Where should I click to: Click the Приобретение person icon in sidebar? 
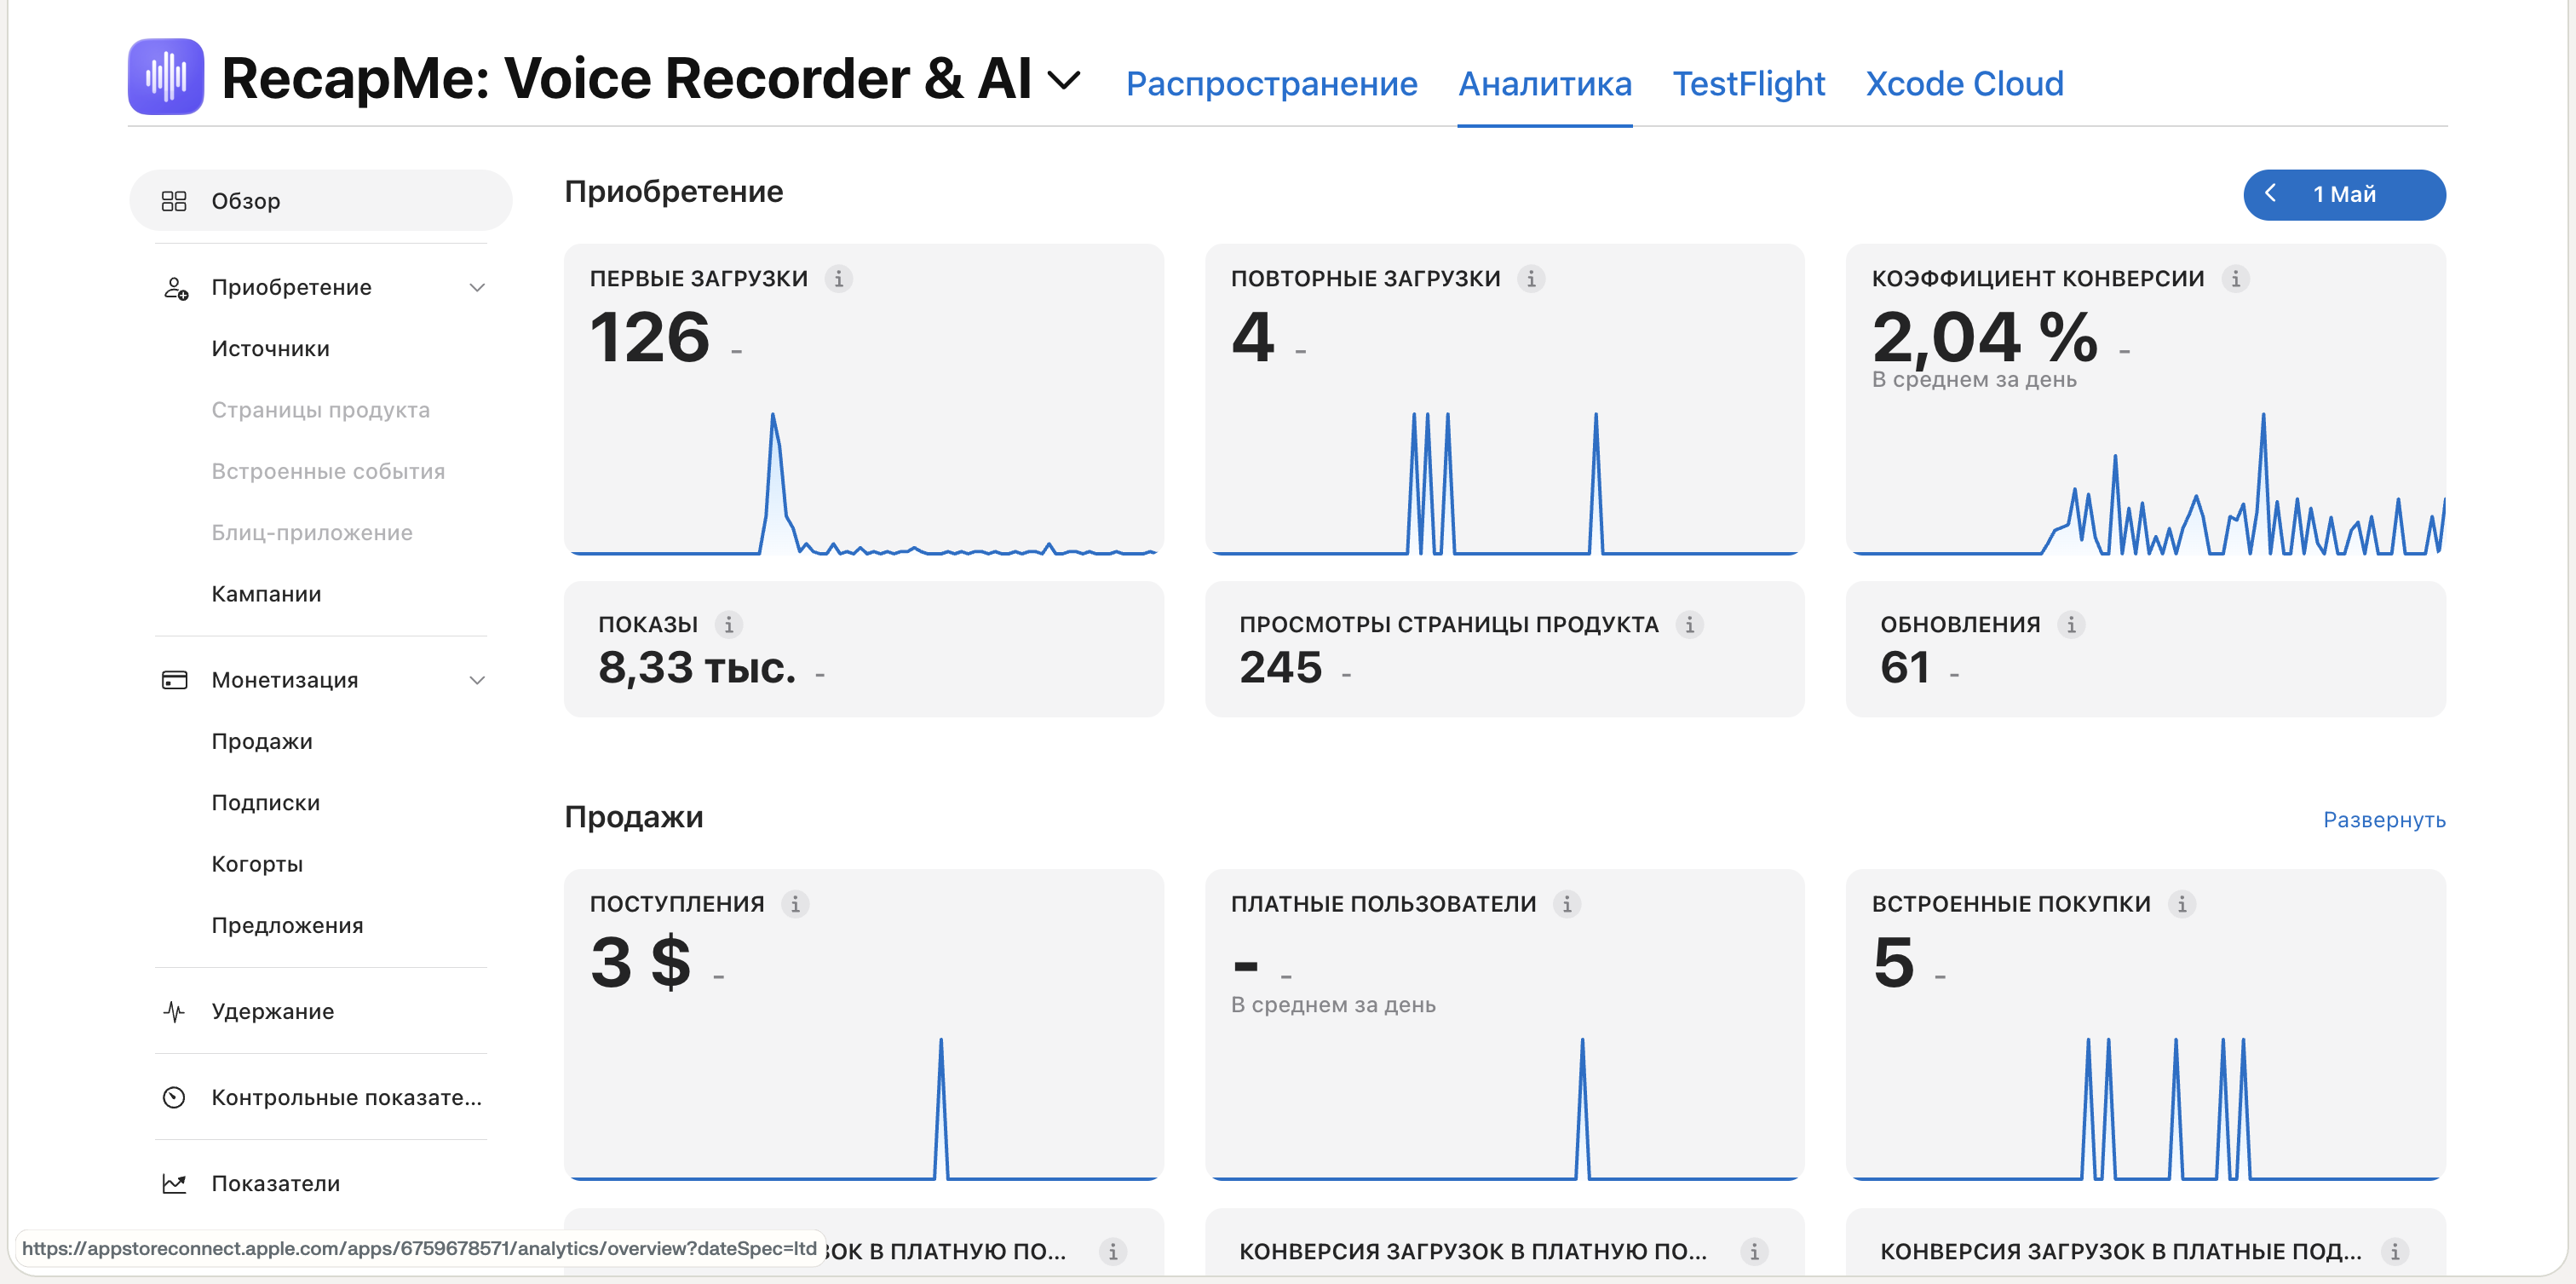click(175, 288)
